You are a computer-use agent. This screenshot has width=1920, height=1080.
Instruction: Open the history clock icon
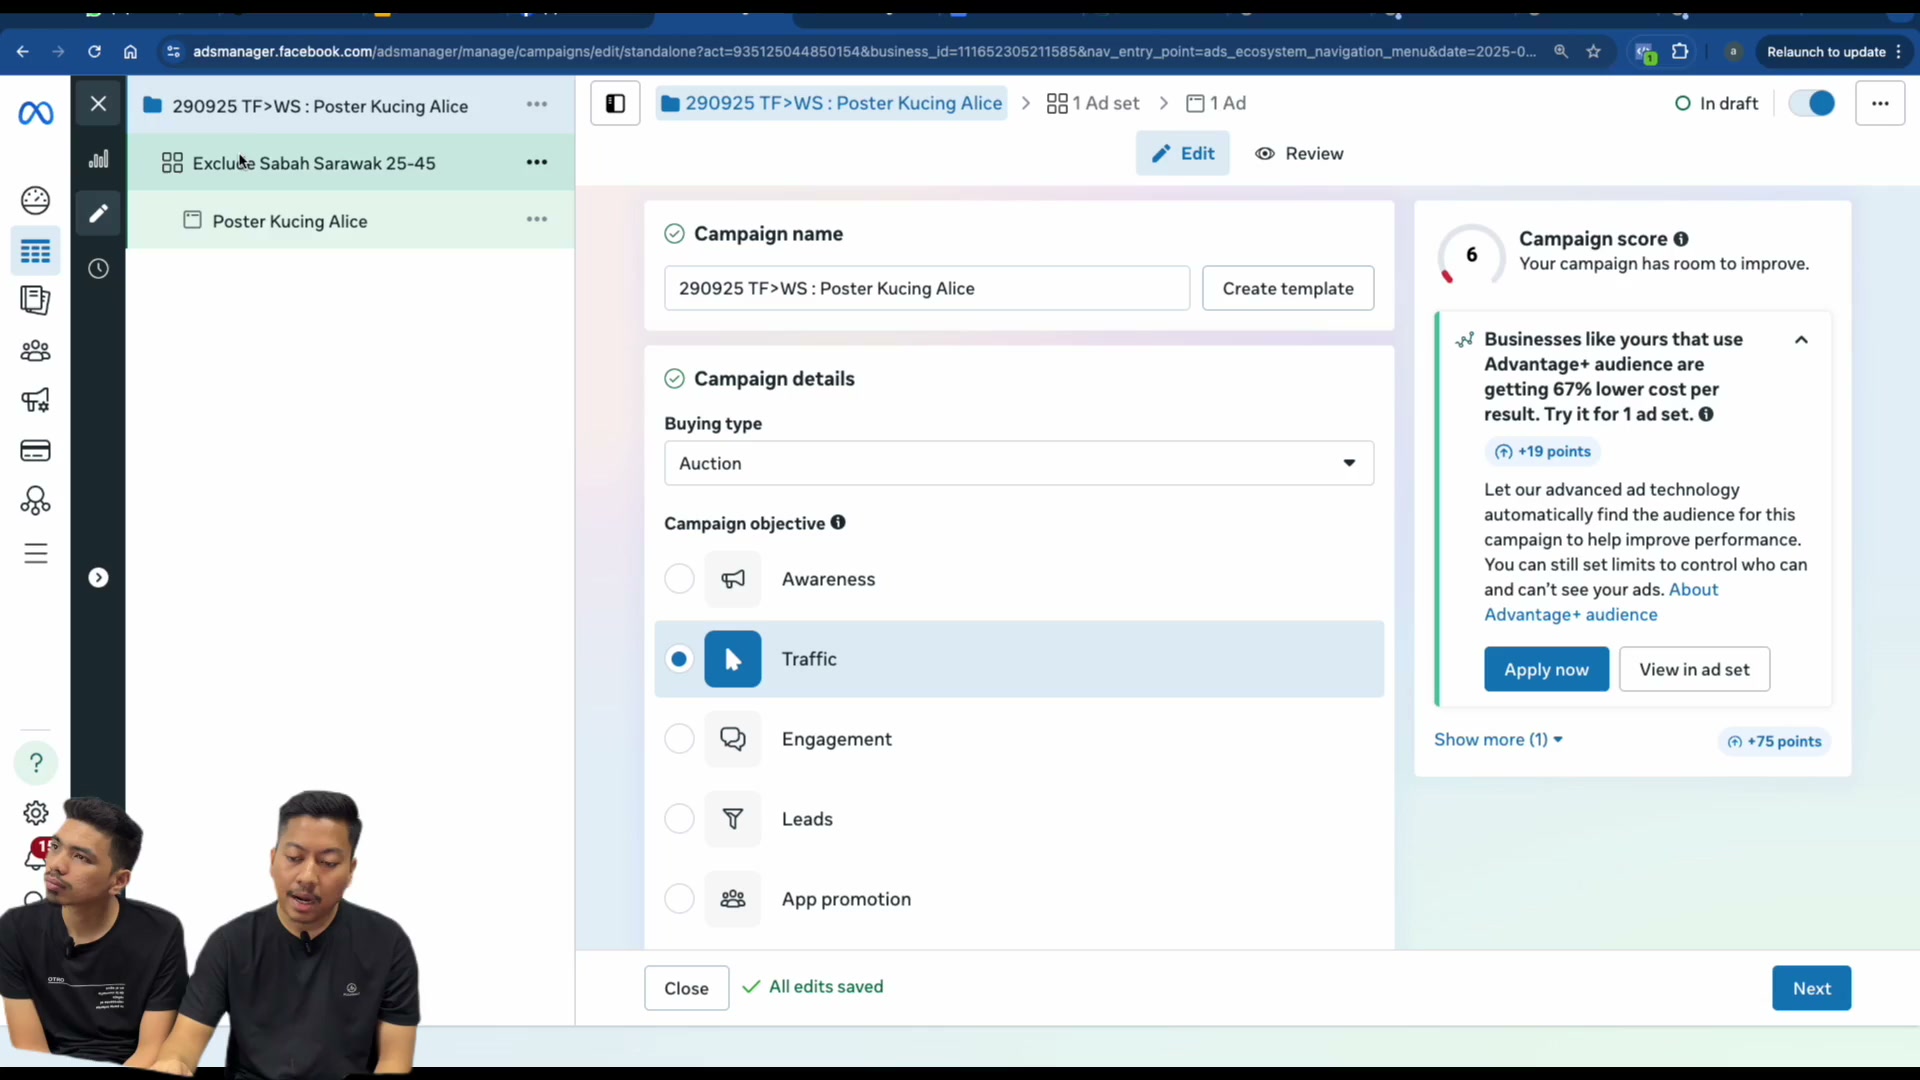click(x=98, y=268)
